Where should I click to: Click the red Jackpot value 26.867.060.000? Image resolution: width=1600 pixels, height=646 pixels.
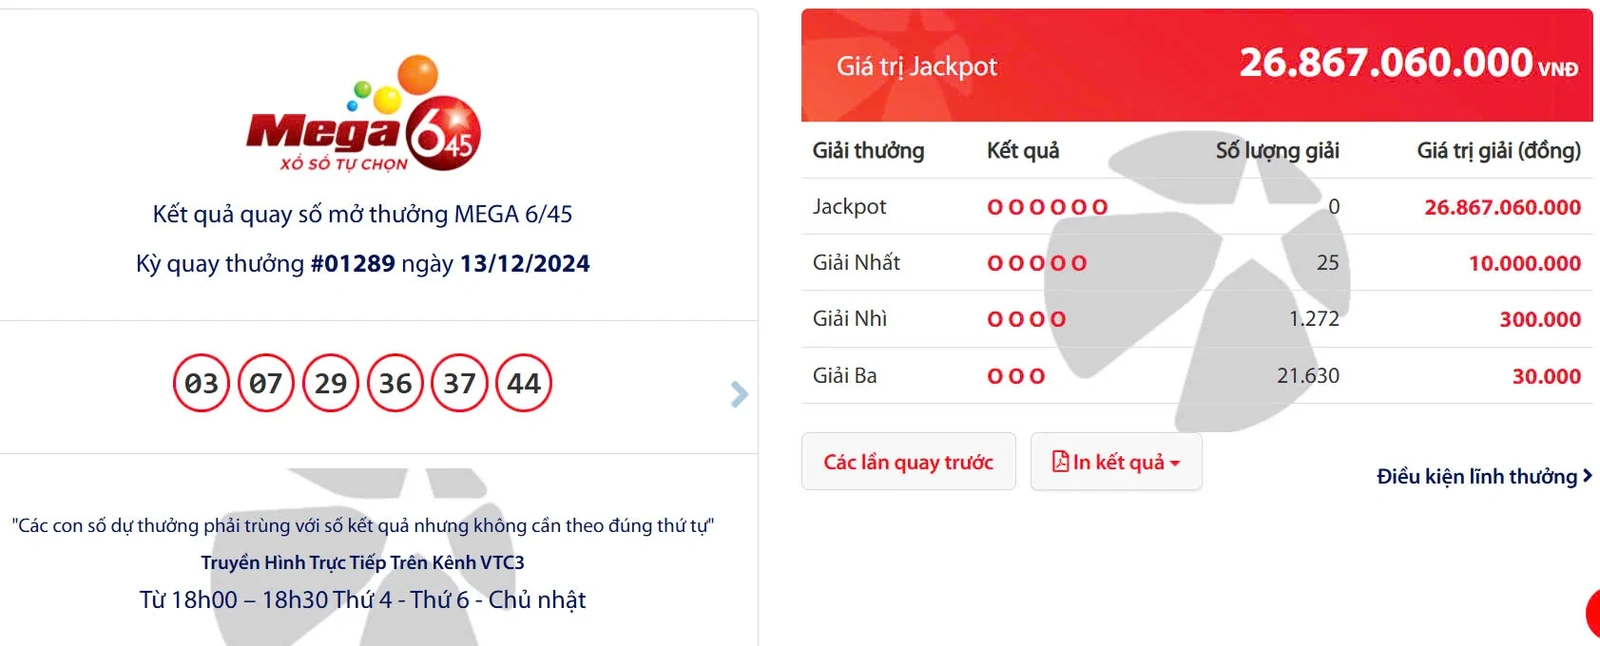[1502, 208]
